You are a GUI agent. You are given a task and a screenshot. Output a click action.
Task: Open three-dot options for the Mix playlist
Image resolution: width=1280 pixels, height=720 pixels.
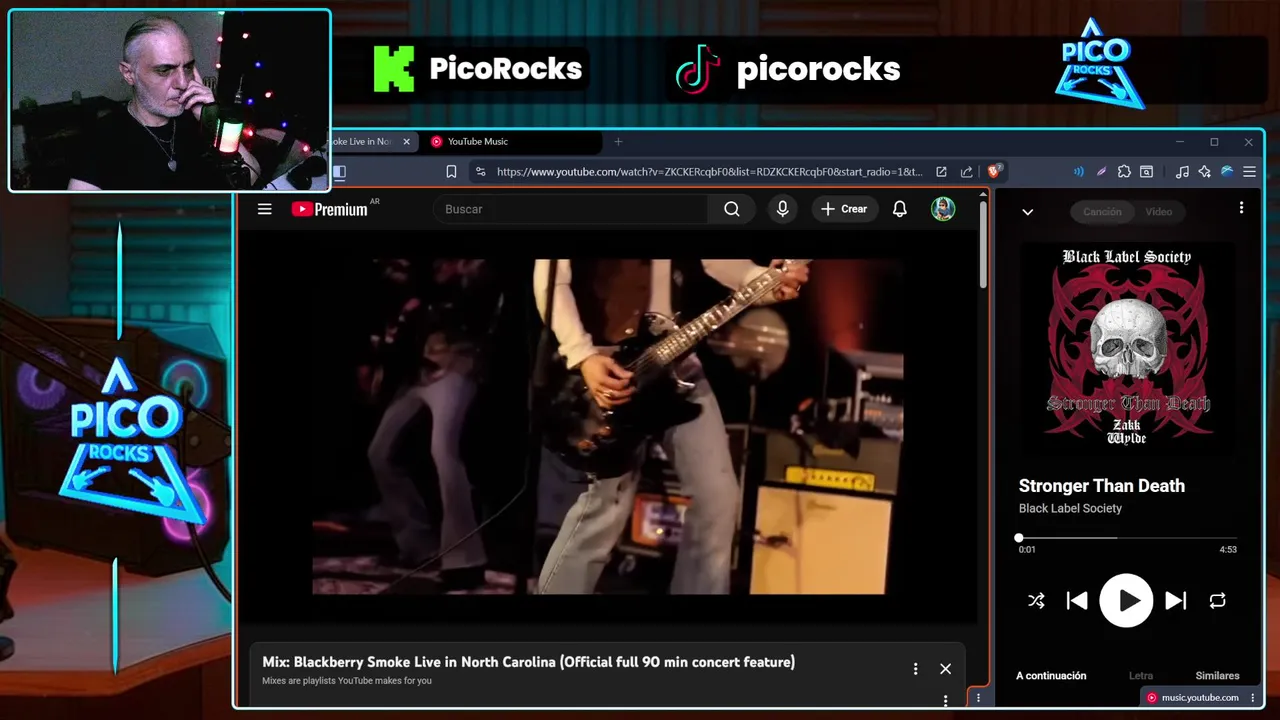click(x=915, y=669)
